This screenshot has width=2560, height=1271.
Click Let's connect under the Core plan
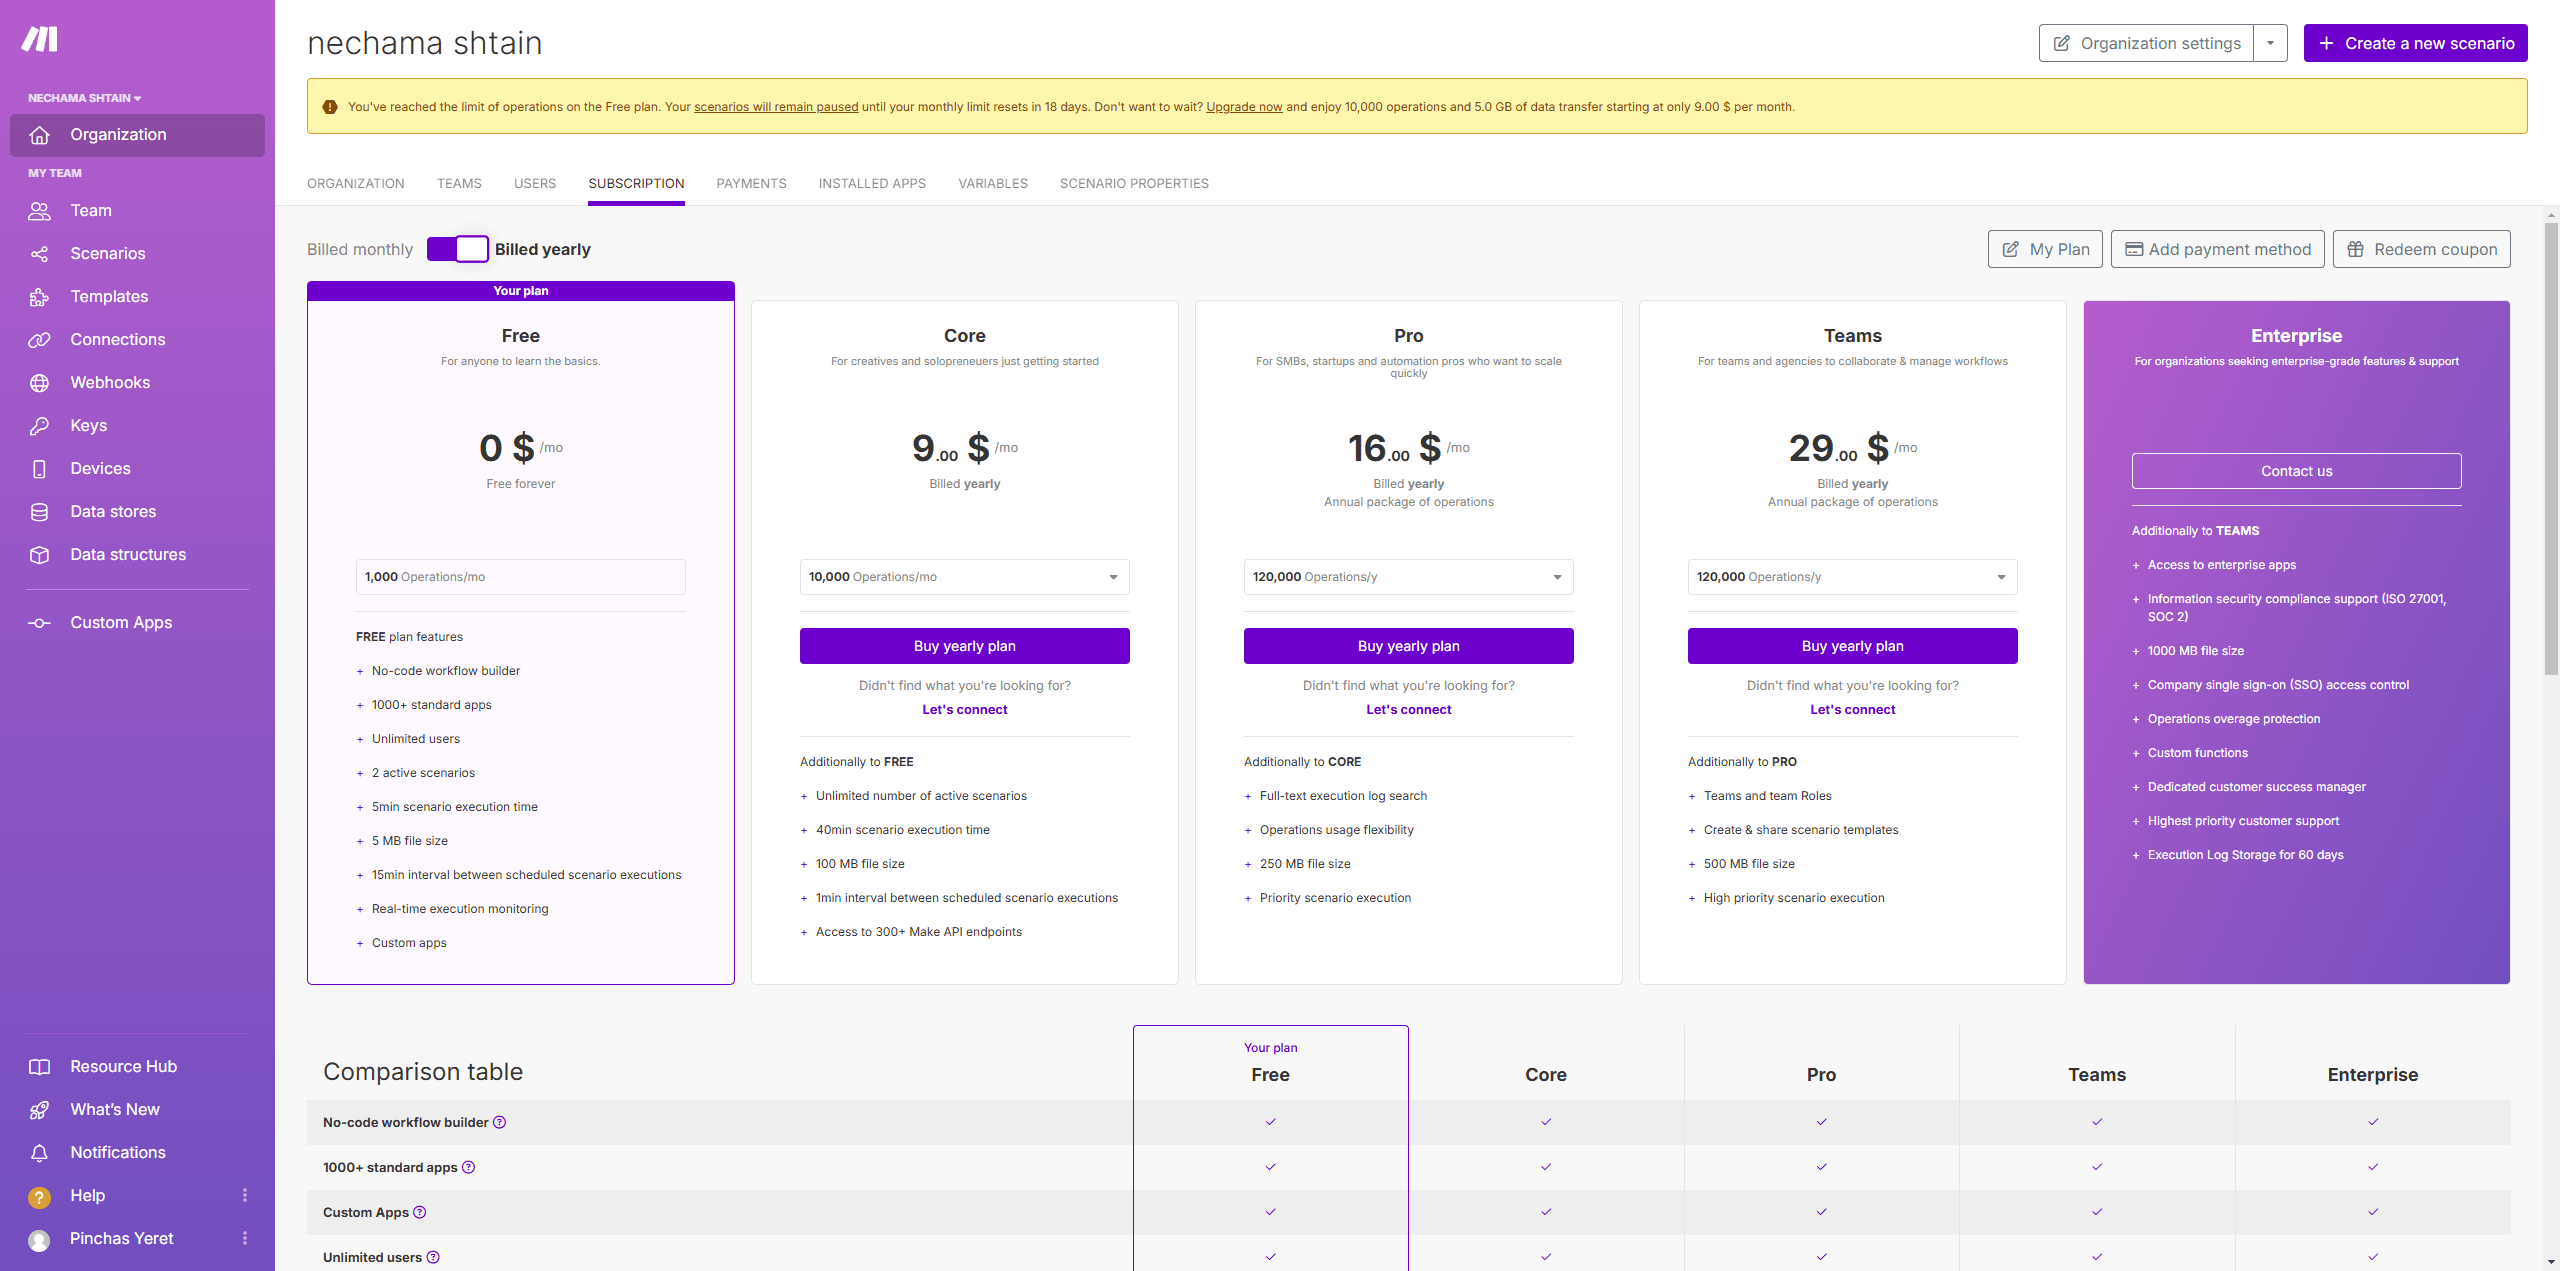965,710
